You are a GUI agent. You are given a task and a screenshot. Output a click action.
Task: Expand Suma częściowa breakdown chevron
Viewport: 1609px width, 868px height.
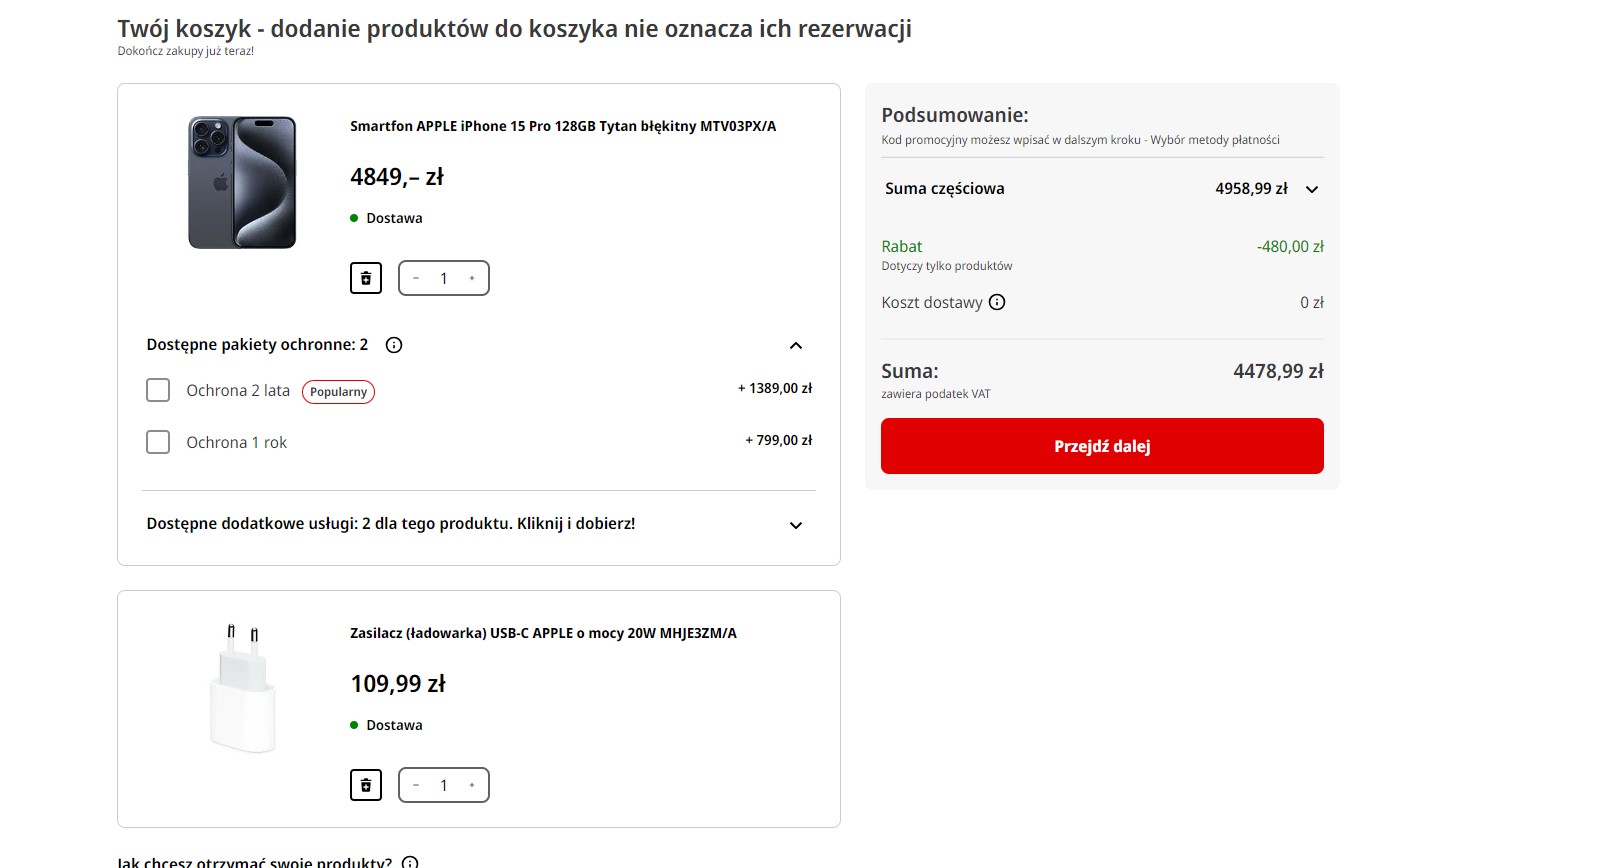pos(1312,189)
